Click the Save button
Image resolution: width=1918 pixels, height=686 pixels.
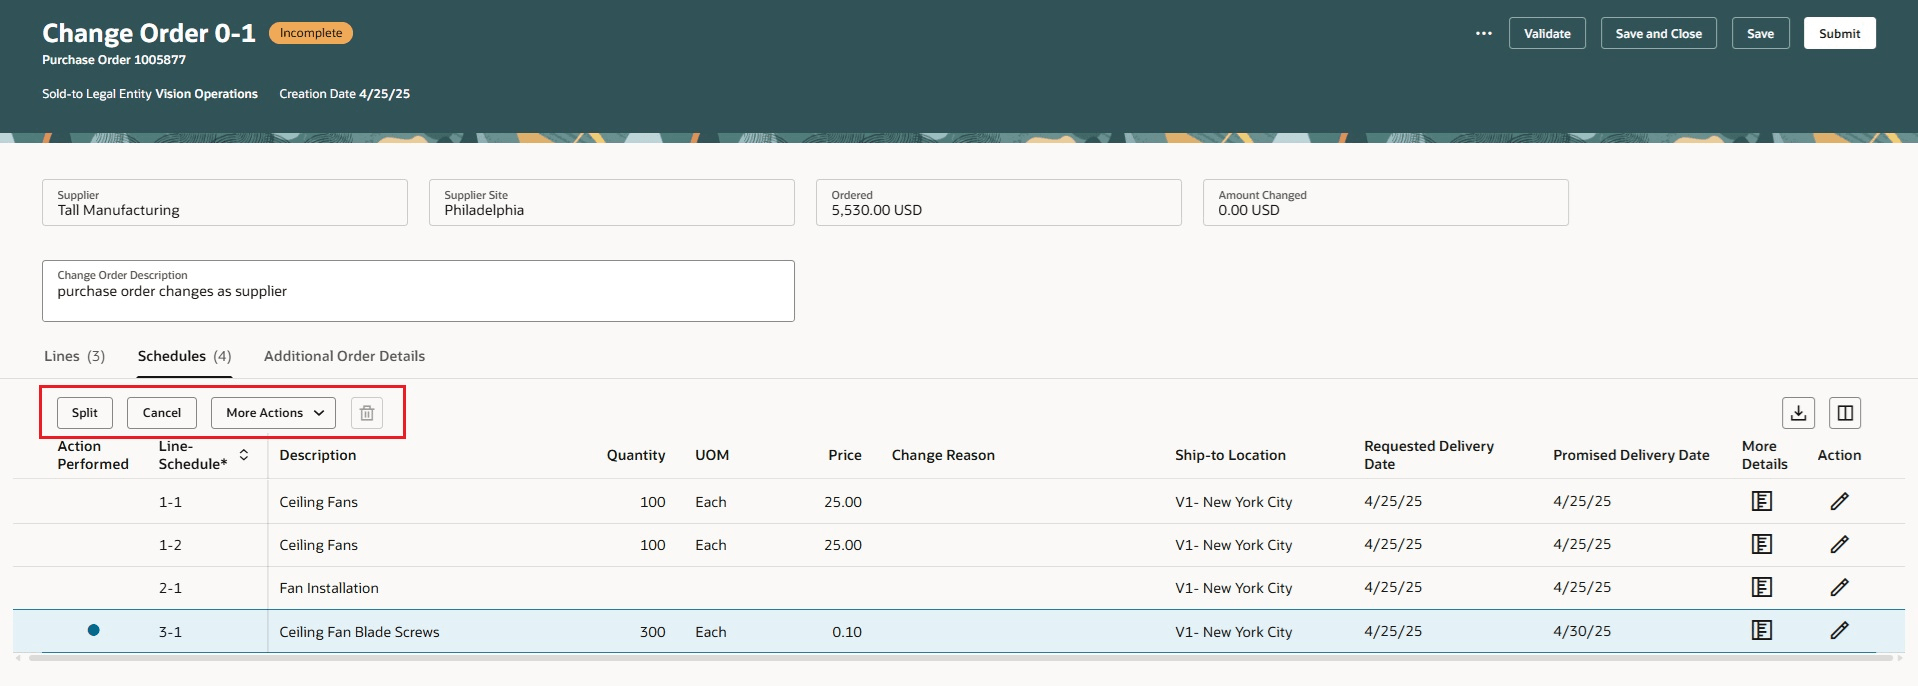1760,33
